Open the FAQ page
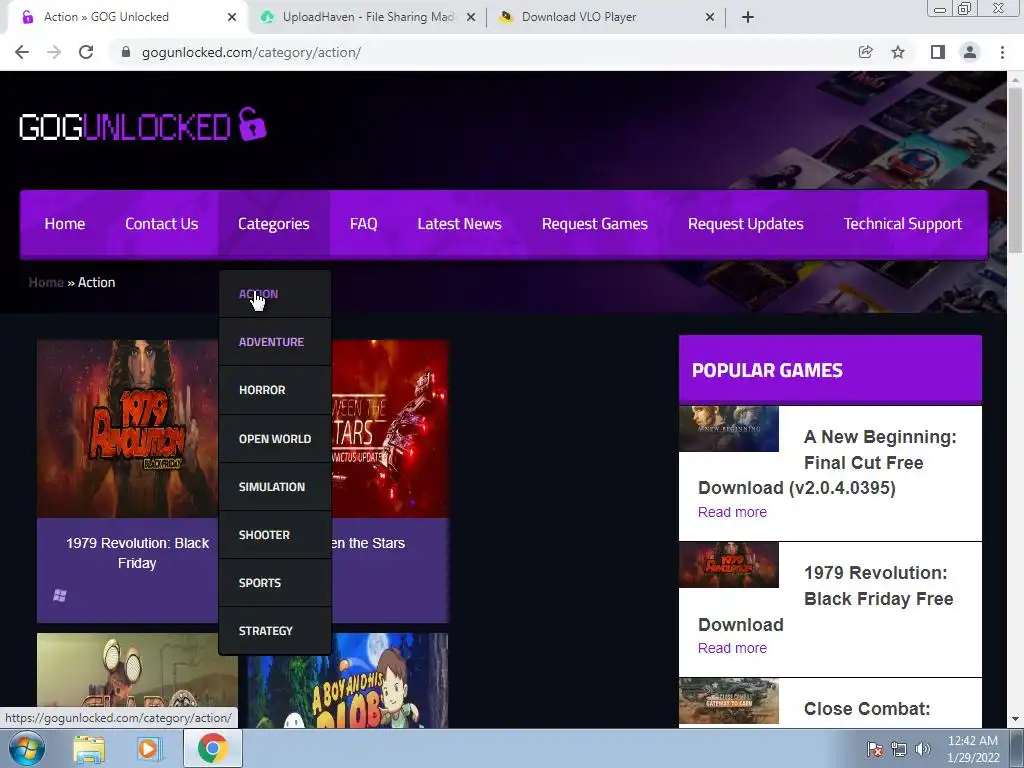Screen dimensions: 1024x768 tap(364, 224)
